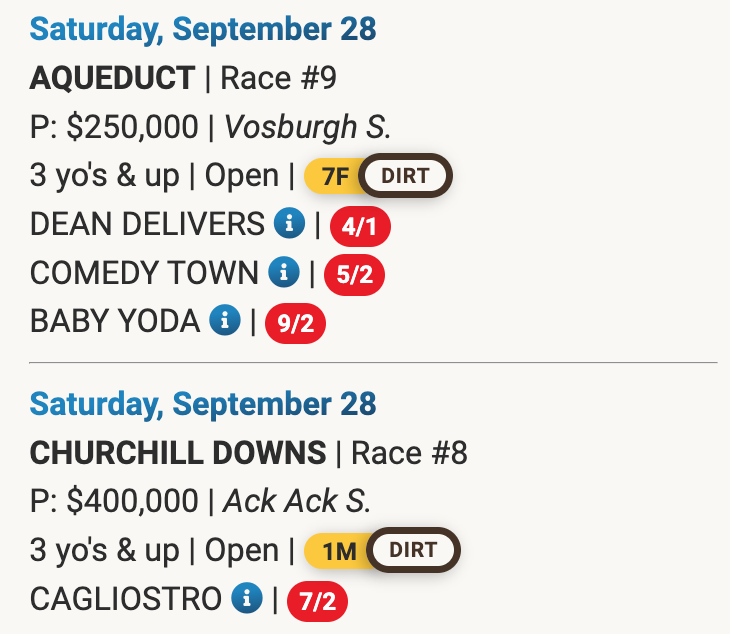This screenshot has height=634, width=730.
Task: Click the Vosburgh S. race name
Action: click(308, 127)
